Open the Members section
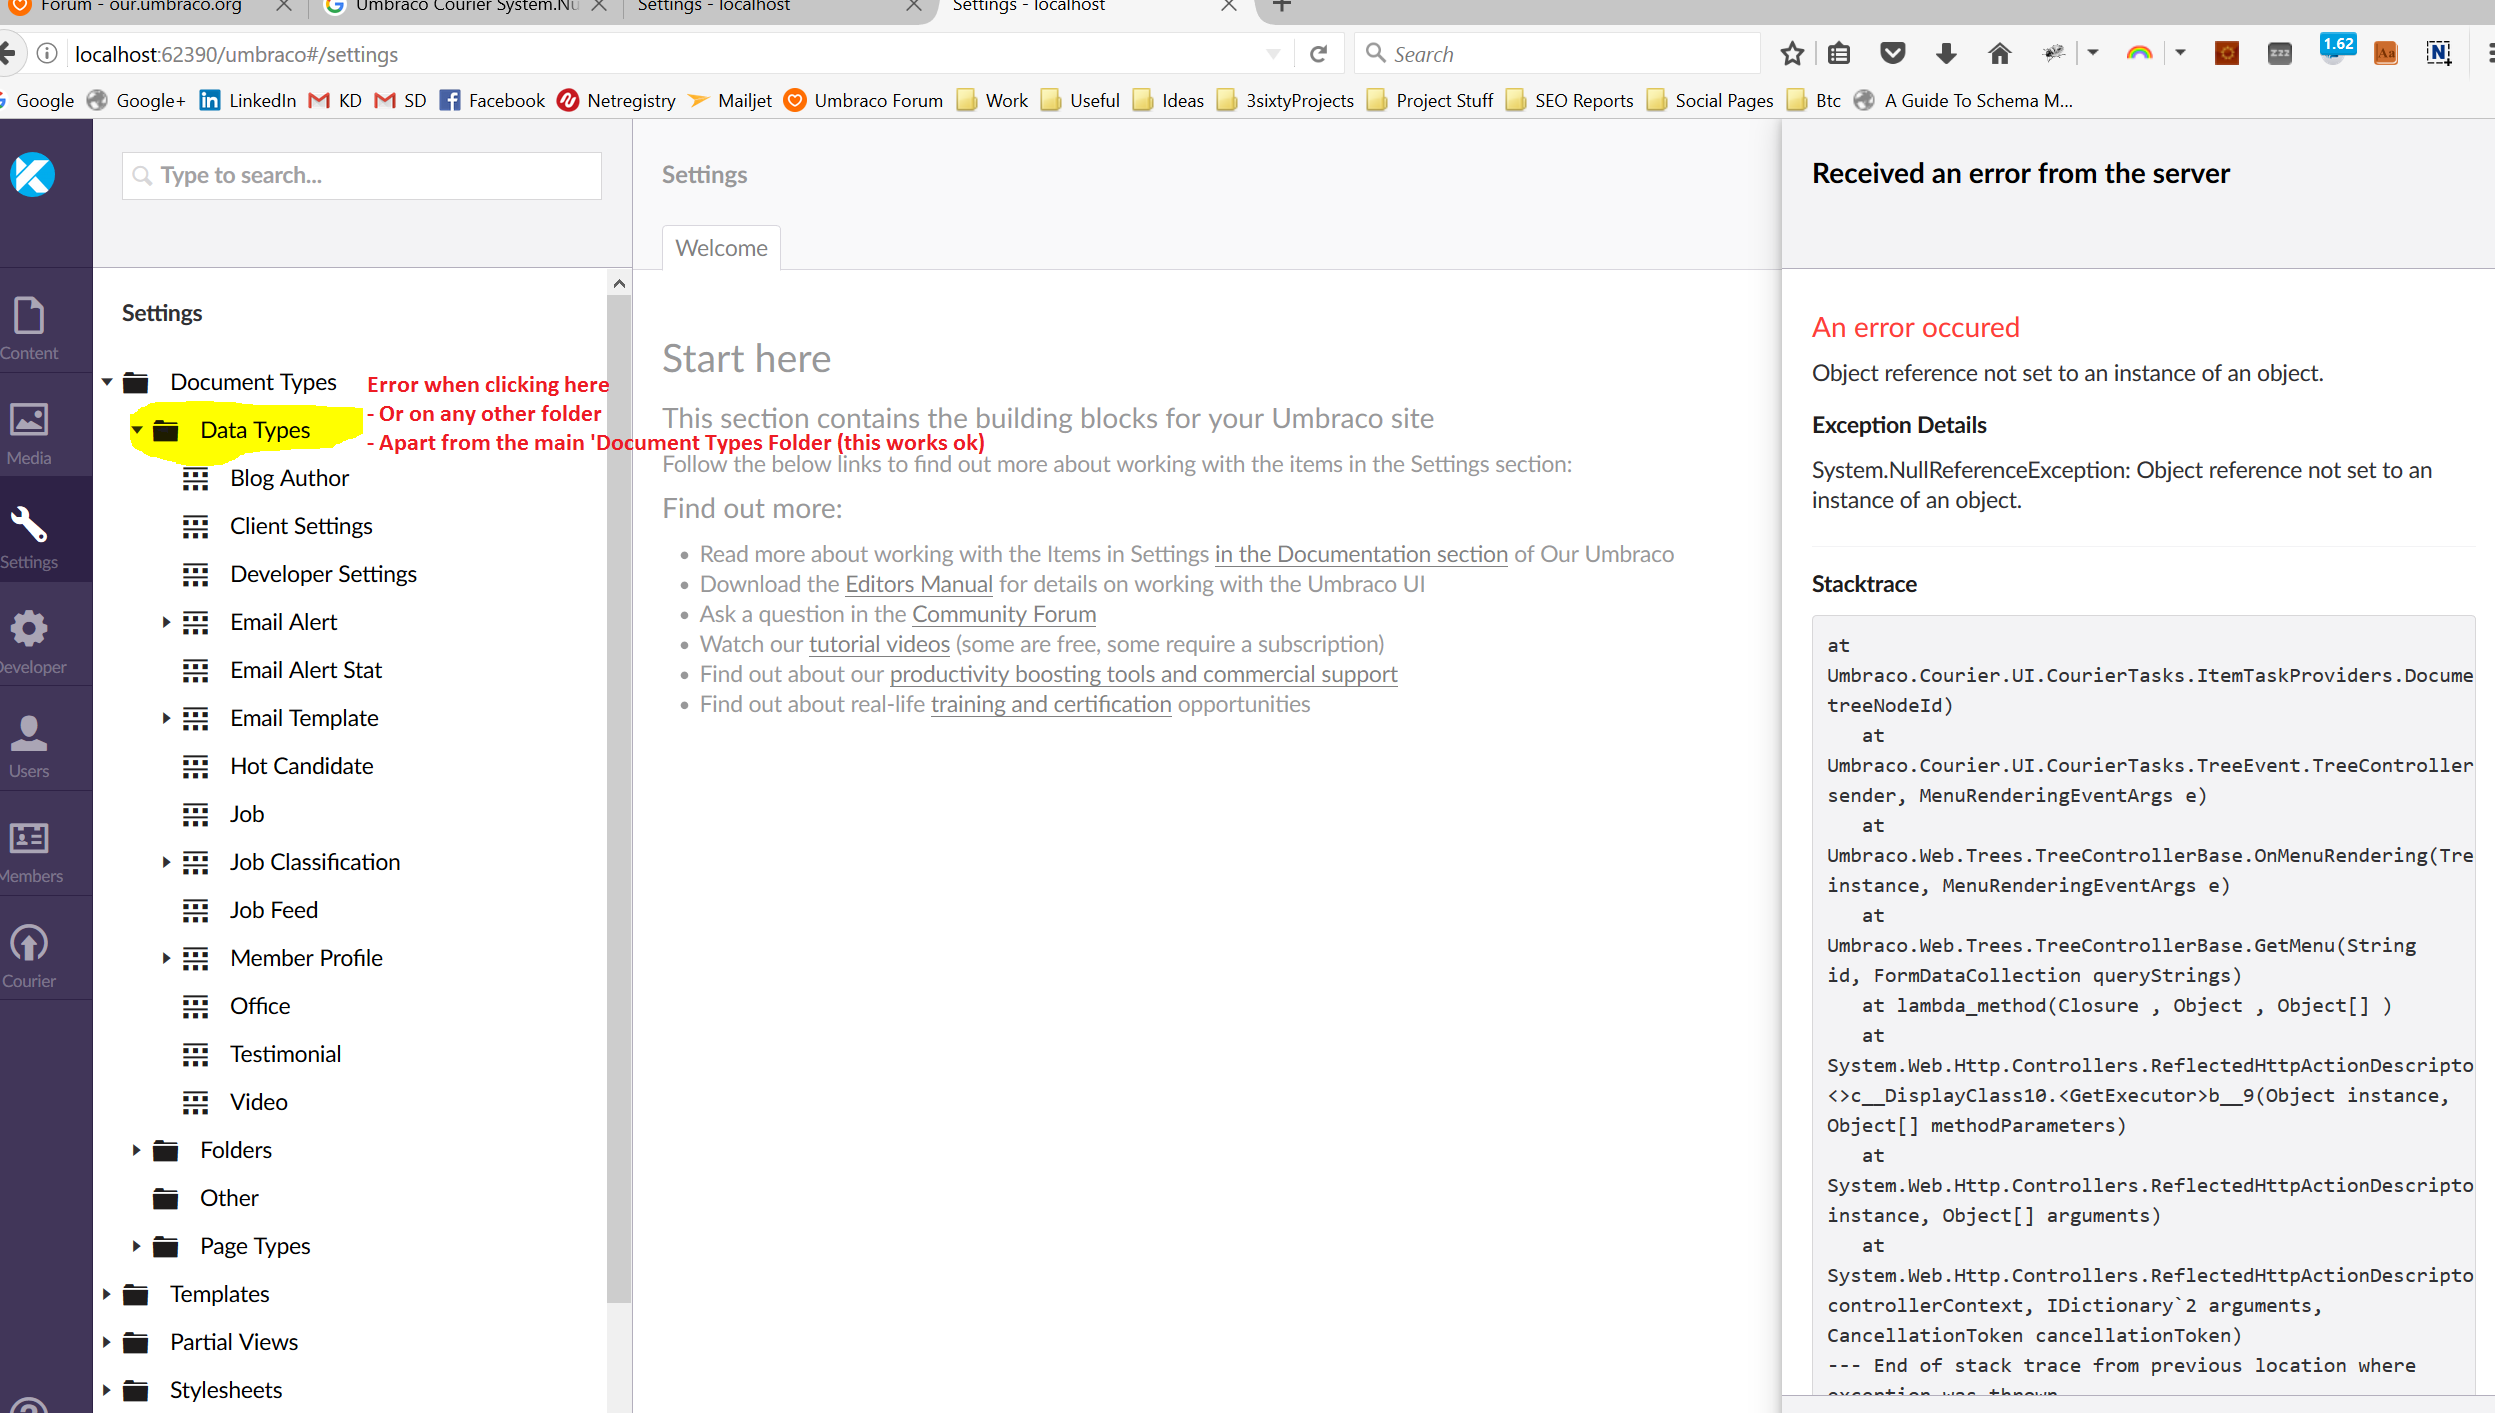 click(x=29, y=851)
